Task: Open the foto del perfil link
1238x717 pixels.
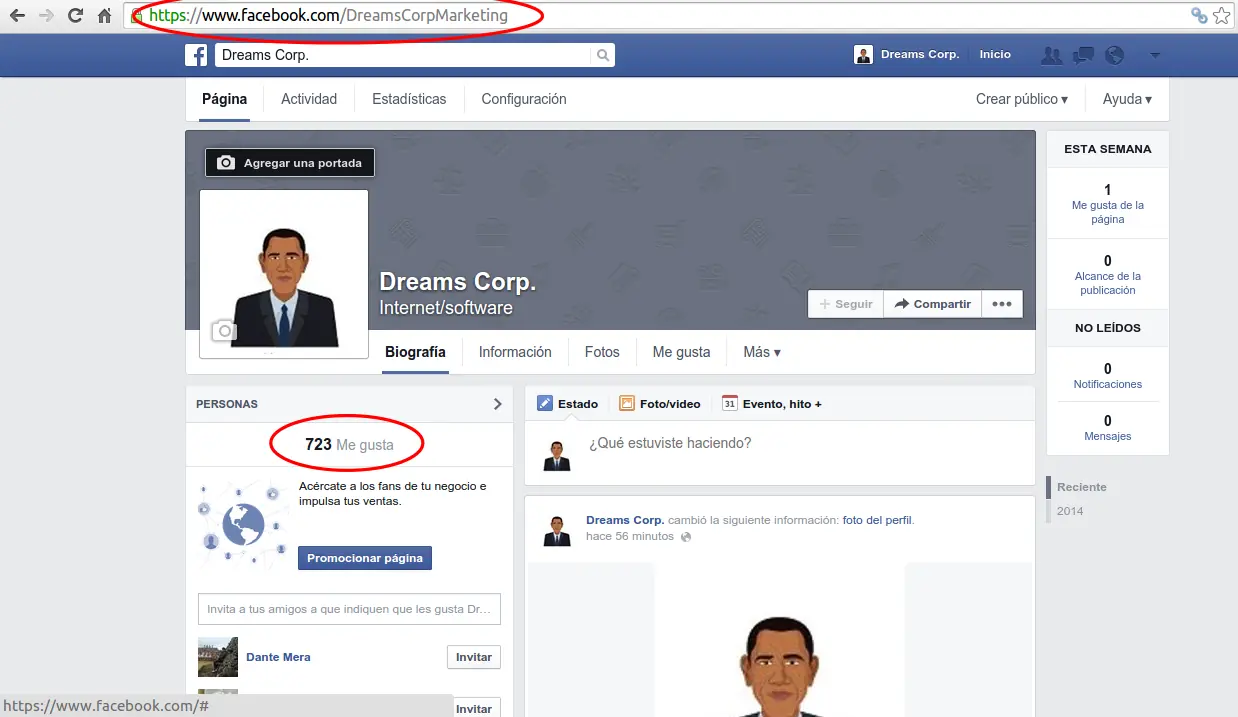Action: coord(878,520)
